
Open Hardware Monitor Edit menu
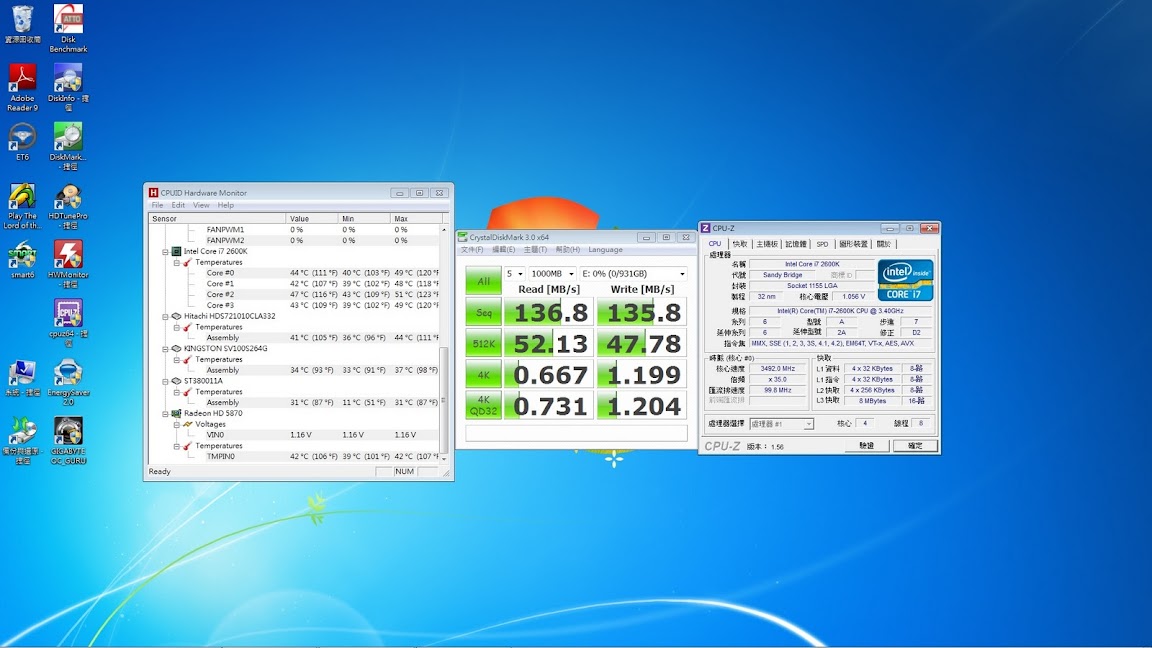point(178,205)
